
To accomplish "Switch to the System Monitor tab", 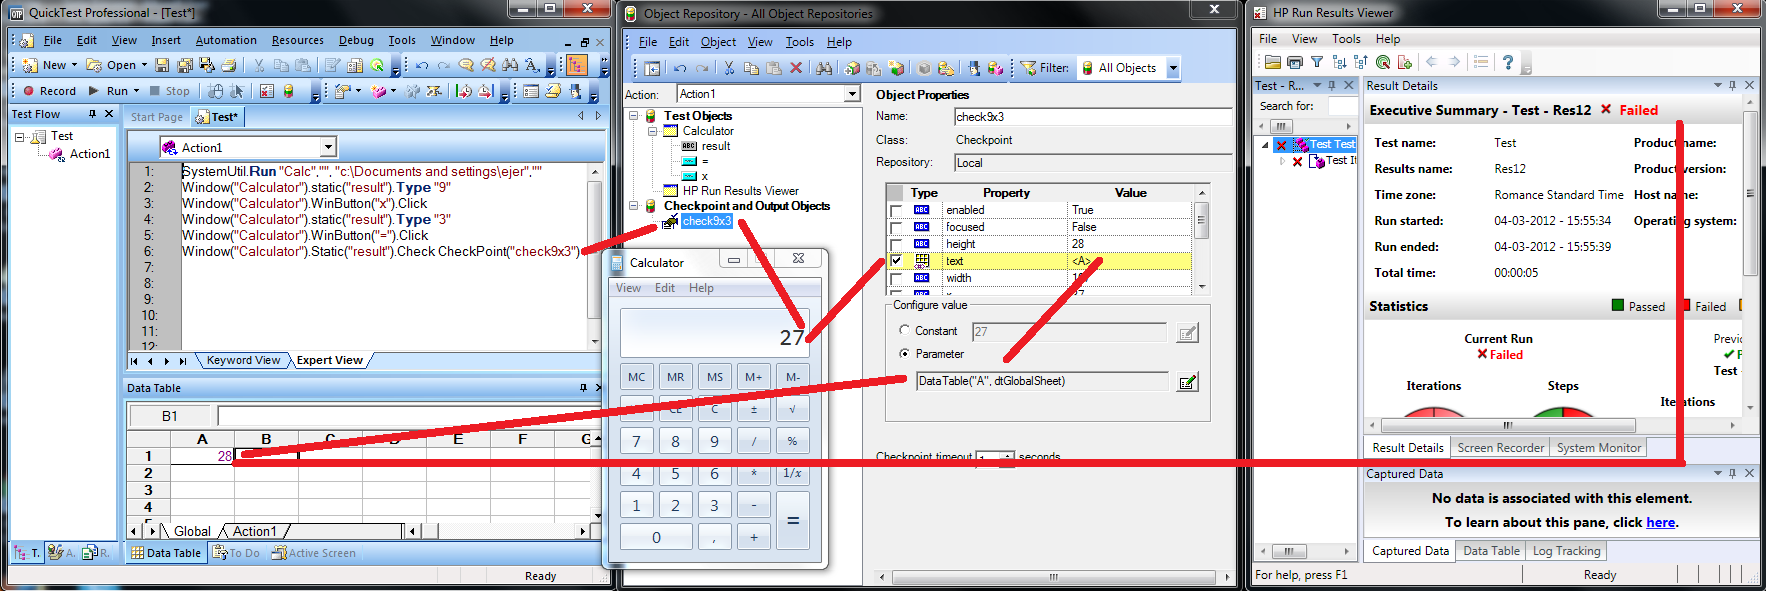I will (1598, 448).
